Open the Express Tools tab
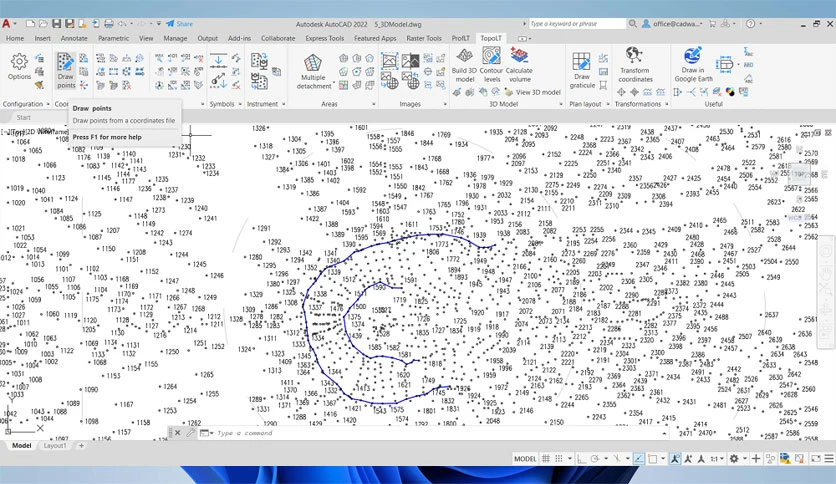This screenshot has width=836, height=484. (325, 38)
